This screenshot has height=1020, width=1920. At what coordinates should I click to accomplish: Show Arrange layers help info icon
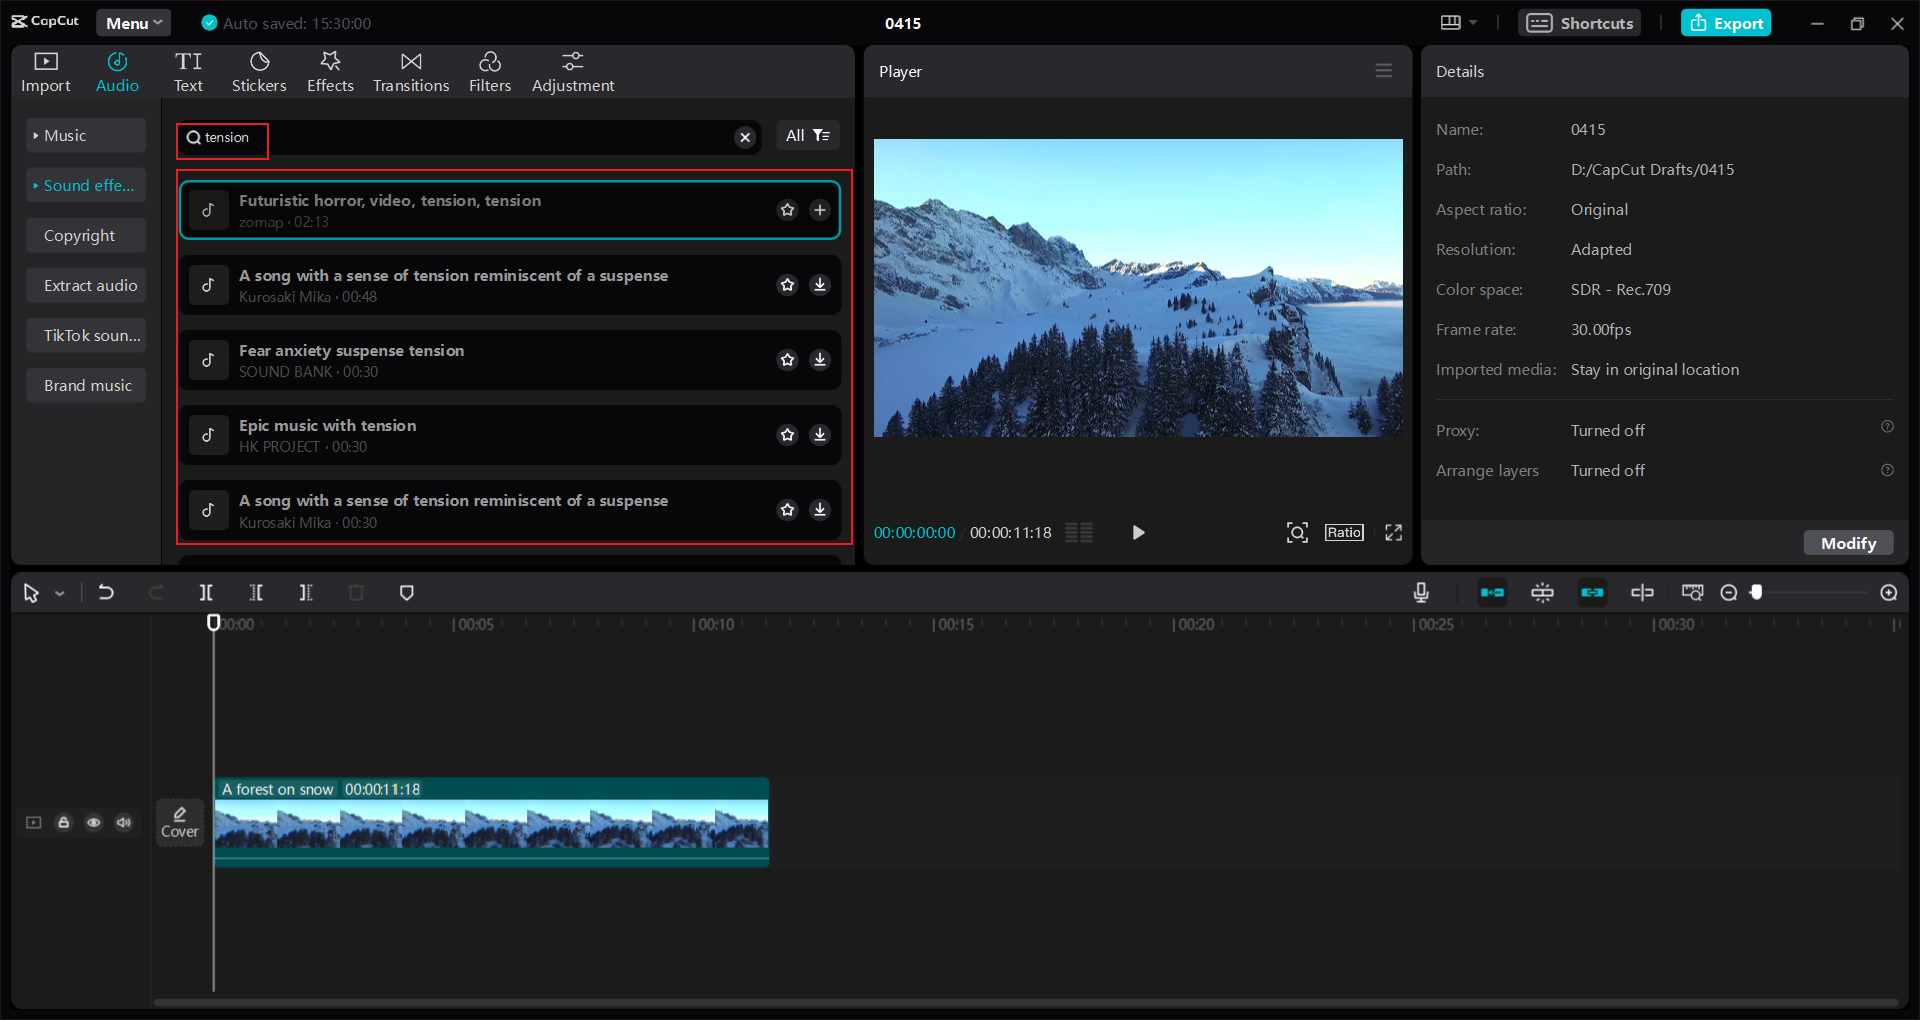1887,470
